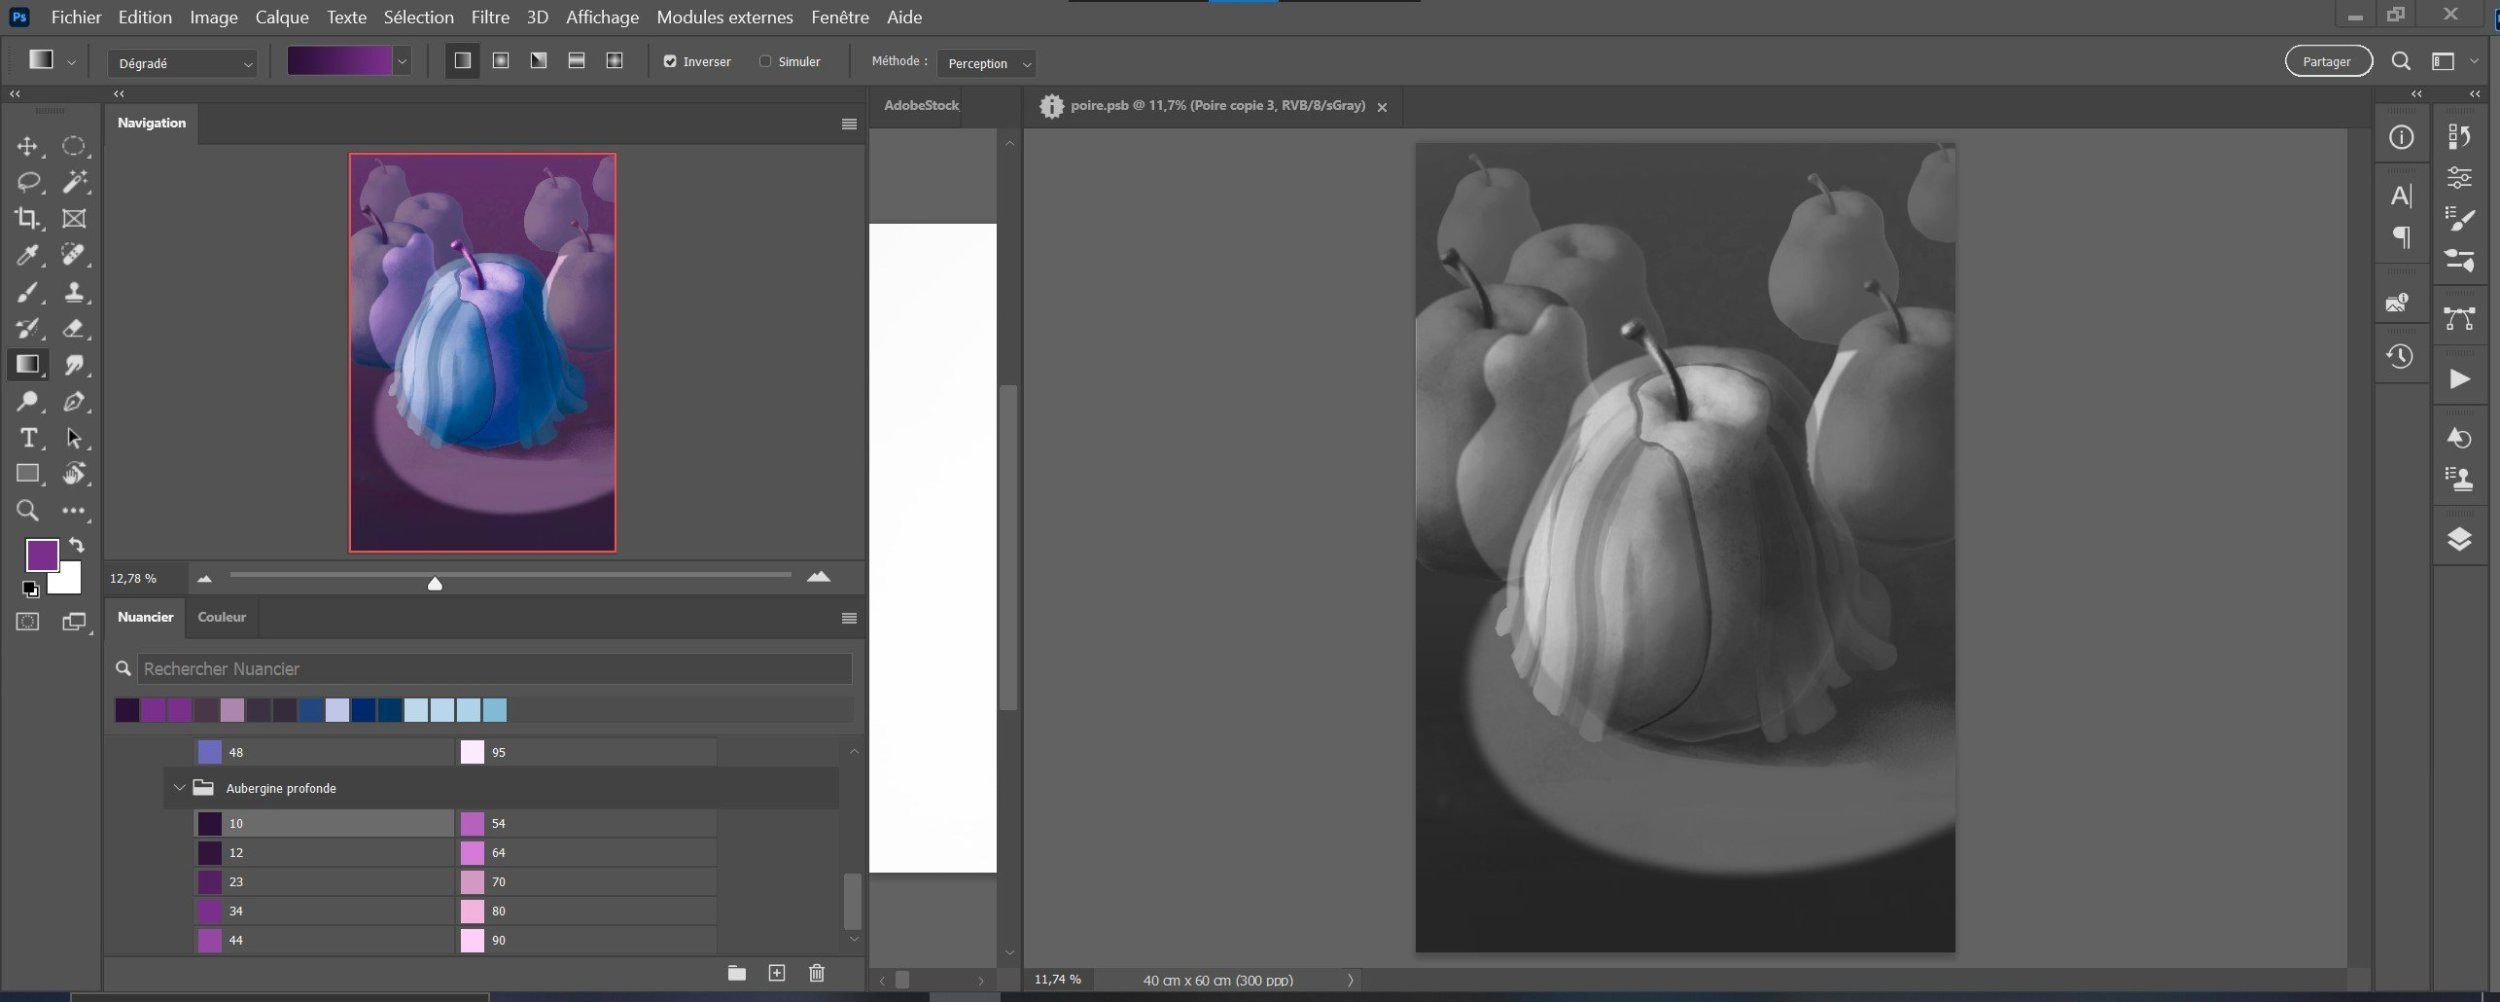Screen dimensions: 2500x1002
Task: Open the Méthode Perception dropdown
Action: coord(986,63)
